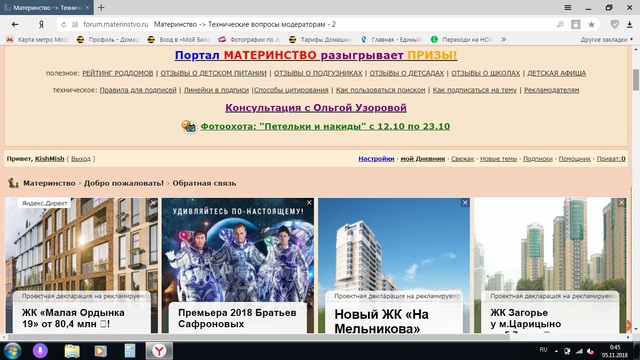Viewport: 640px width, 360px height.
Task: Open the Карта метро Москвы bookmark
Action: tap(38, 40)
